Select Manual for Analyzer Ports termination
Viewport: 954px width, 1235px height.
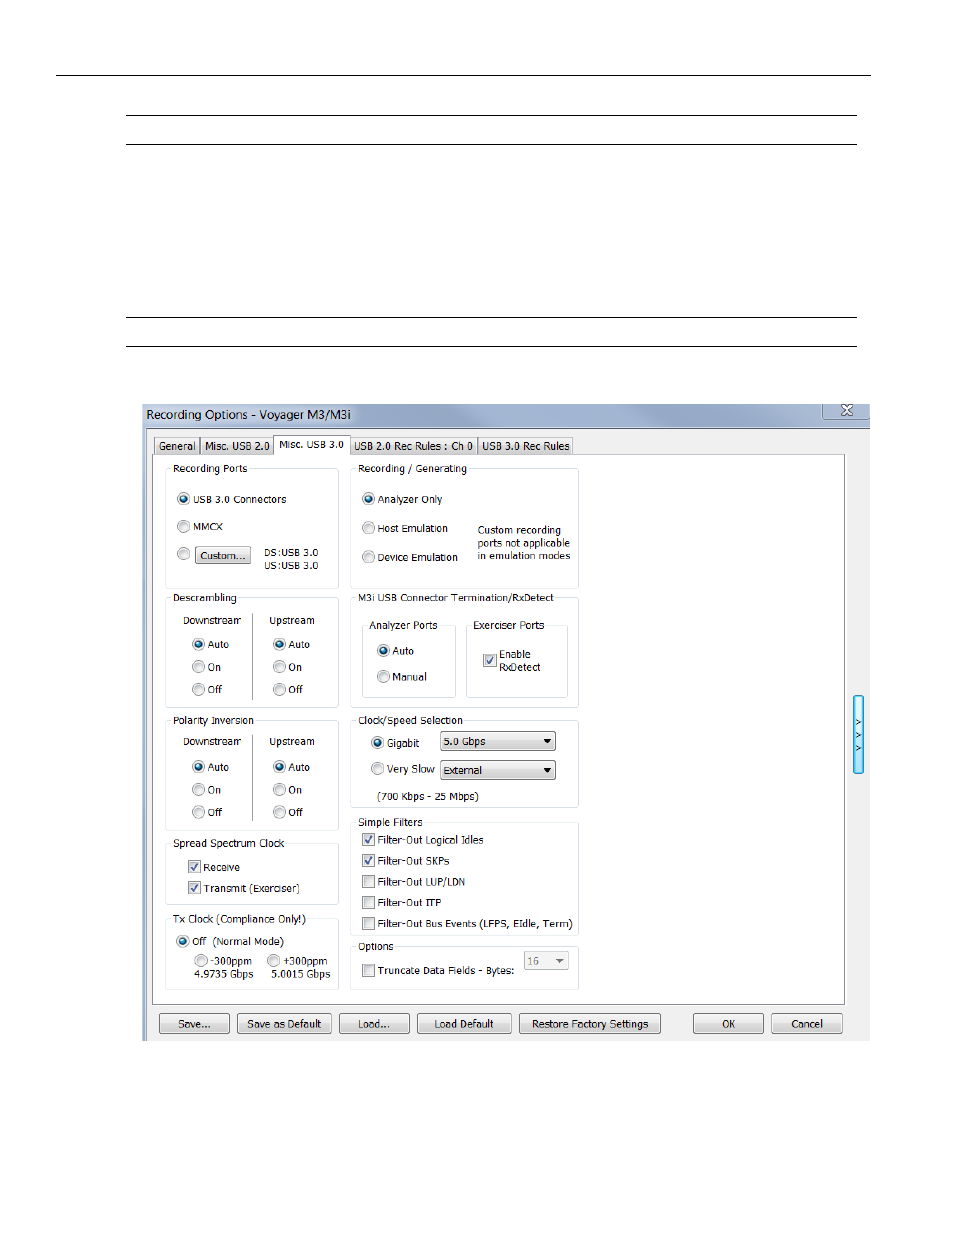(383, 677)
